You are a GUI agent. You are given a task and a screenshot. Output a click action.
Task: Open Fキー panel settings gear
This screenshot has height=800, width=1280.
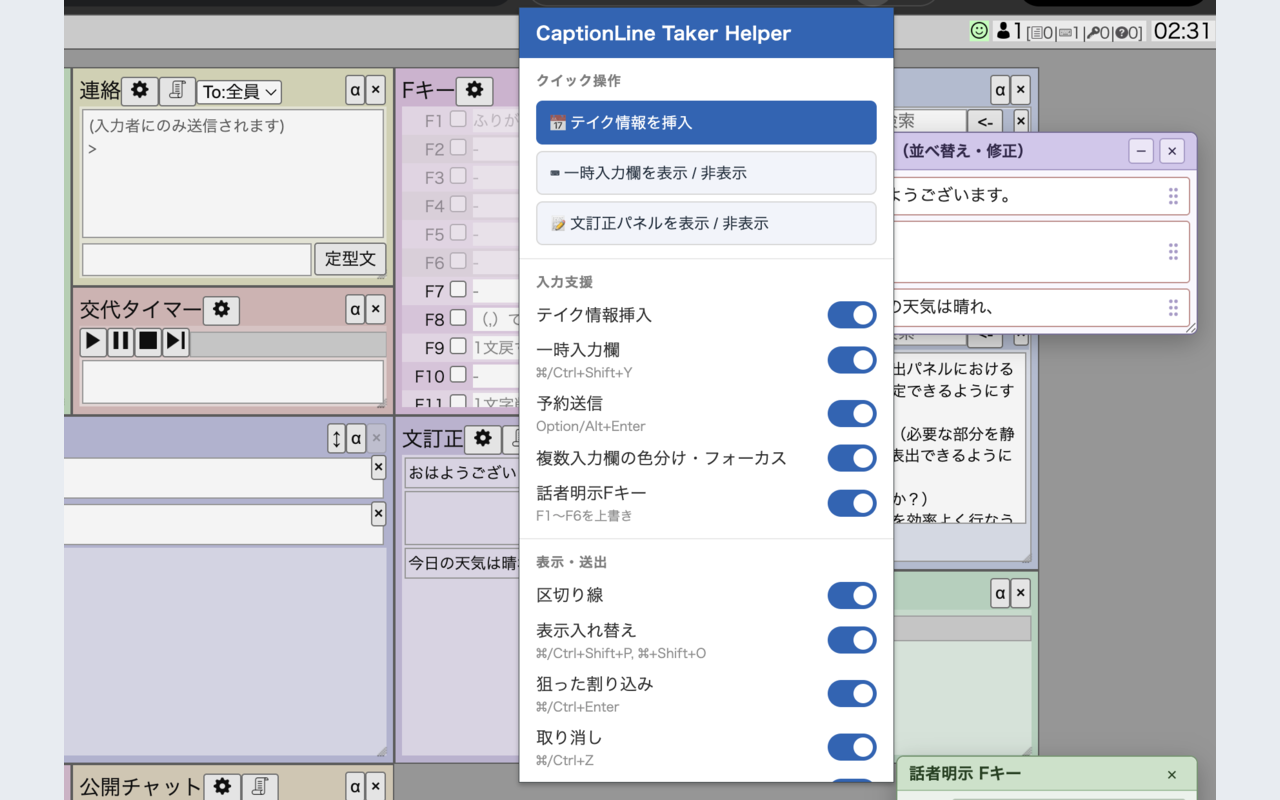coord(474,91)
